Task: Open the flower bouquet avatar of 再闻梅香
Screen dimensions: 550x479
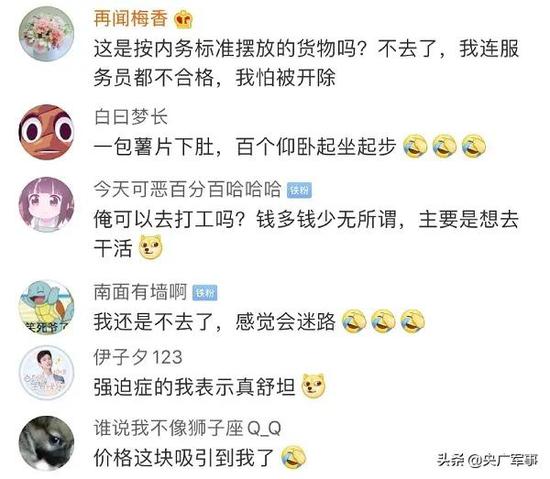Action: point(46,34)
